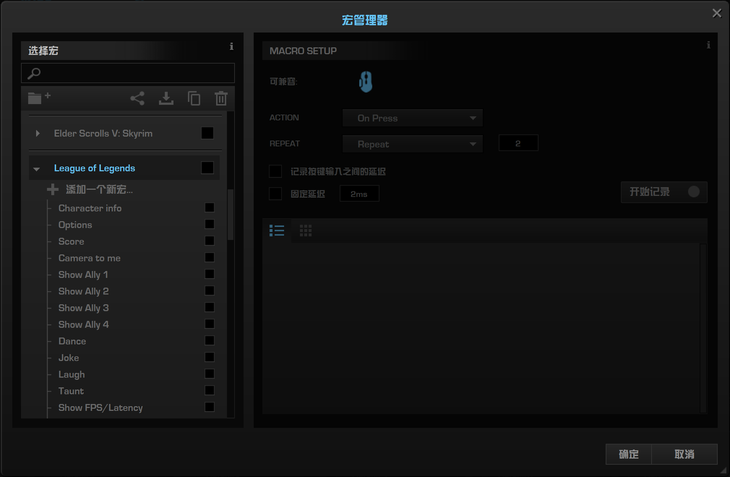This screenshot has height=477, width=730.
Task: Click the 确定 confirm button
Action: pos(629,454)
